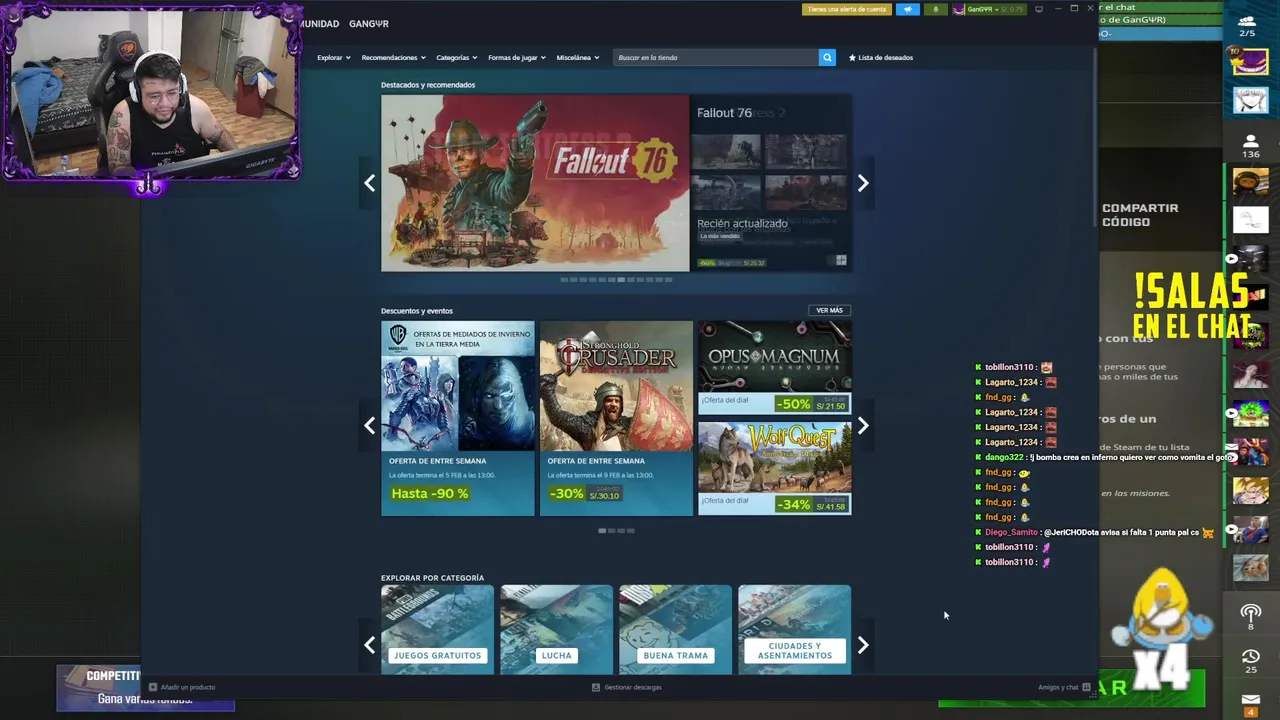Open the notifications bell icon
Image resolution: width=1280 pixels, height=720 pixels.
point(936,9)
